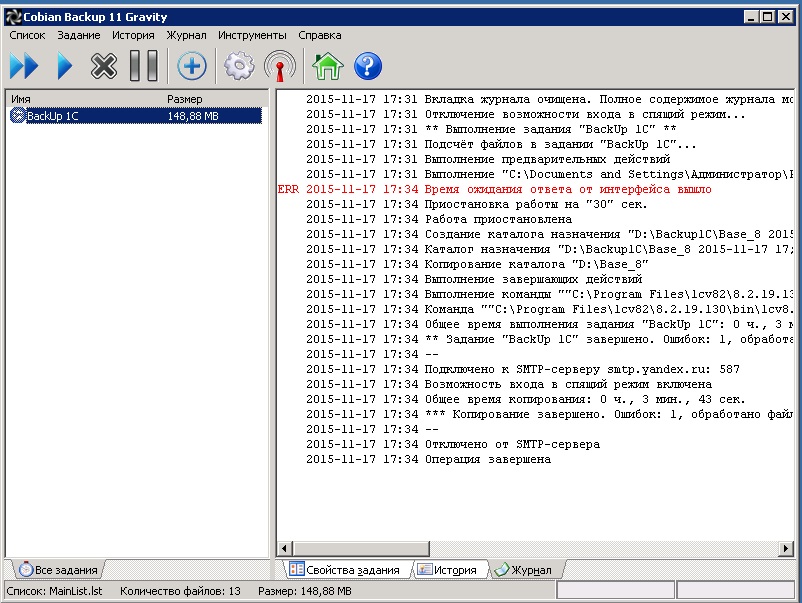This screenshot has height=603, width=802.
Task: Click the red ERR log line
Action: click(494, 189)
